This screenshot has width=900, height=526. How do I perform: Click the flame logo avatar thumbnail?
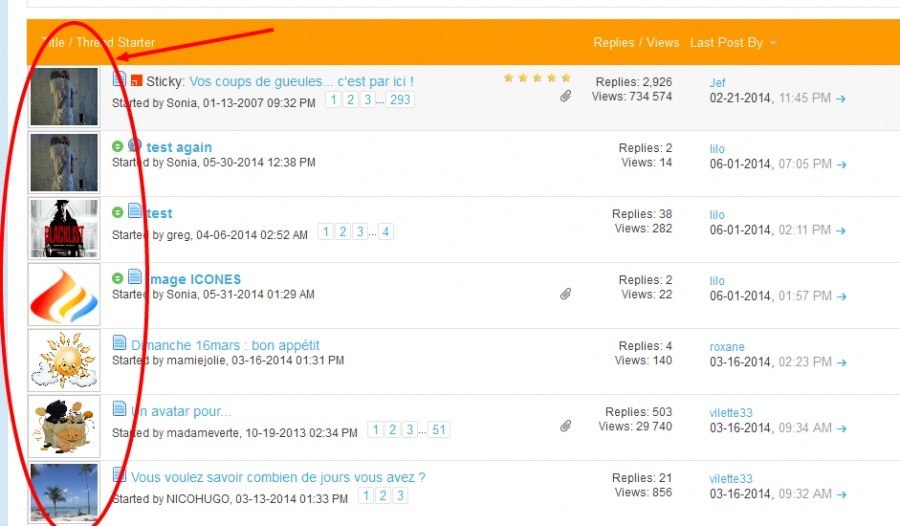point(64,294)
